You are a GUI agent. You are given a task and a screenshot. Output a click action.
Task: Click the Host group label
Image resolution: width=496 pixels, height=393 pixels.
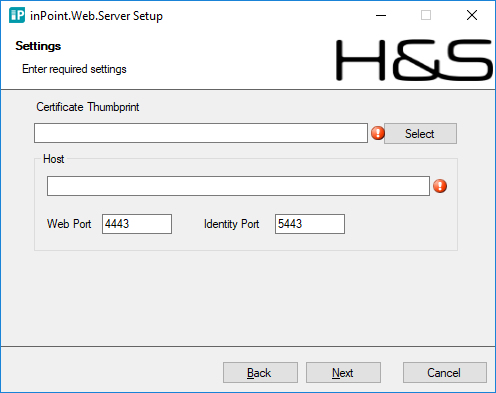[x=53, y=159]
